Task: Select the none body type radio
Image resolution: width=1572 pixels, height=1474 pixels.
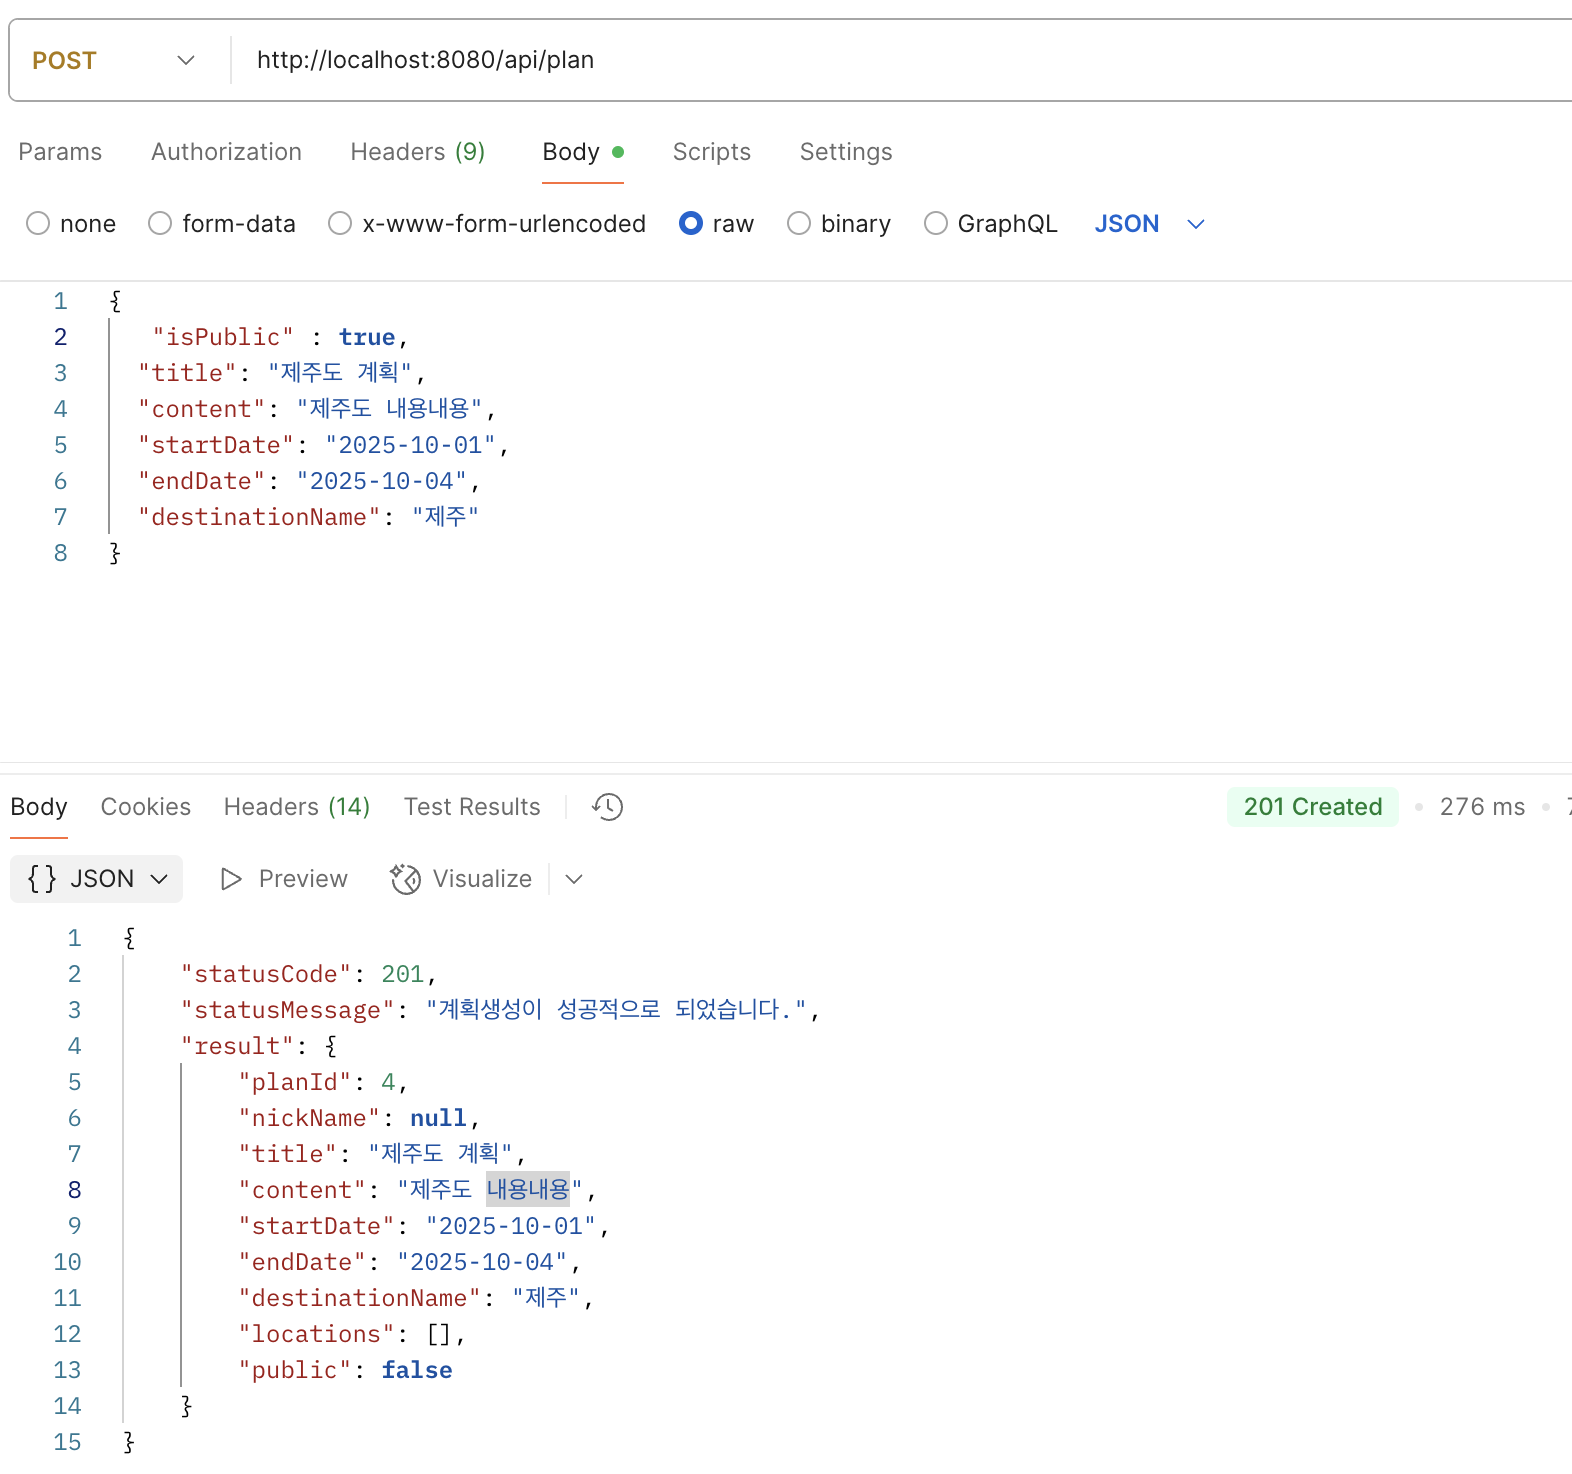Action: pos(38,224)
